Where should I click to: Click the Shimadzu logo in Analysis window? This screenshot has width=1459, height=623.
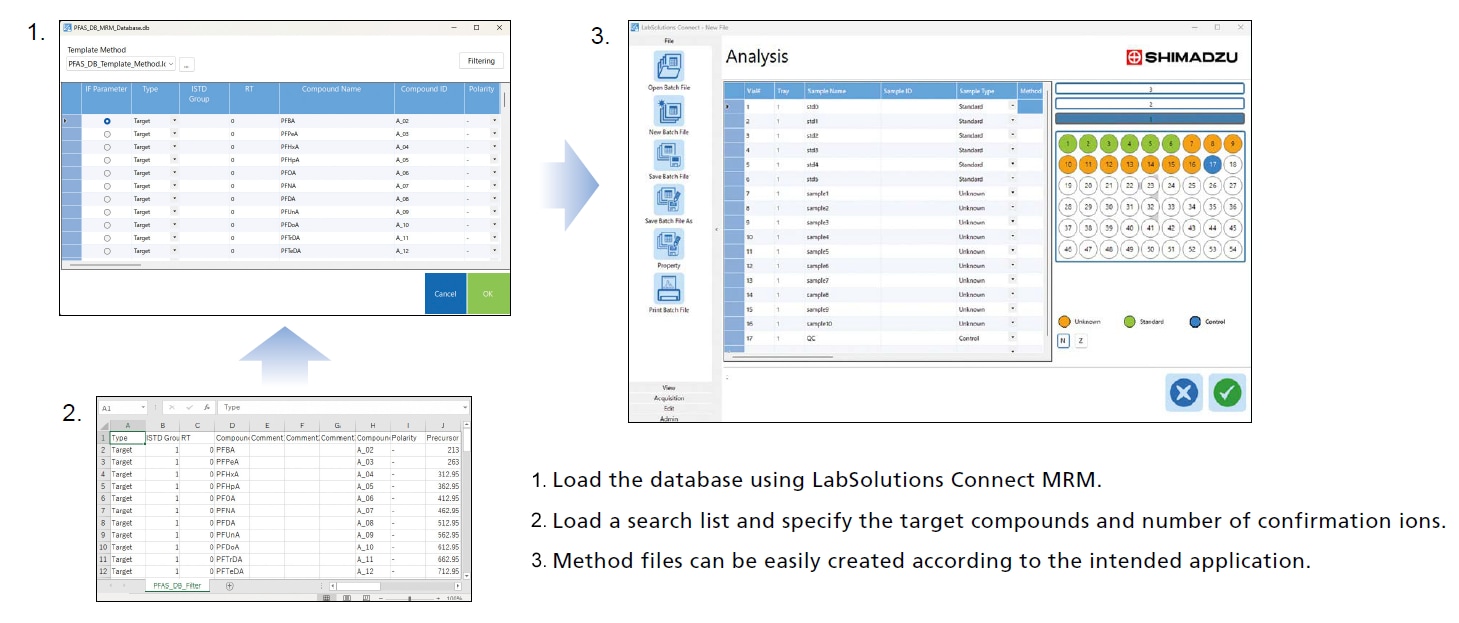click(1184, 58)
